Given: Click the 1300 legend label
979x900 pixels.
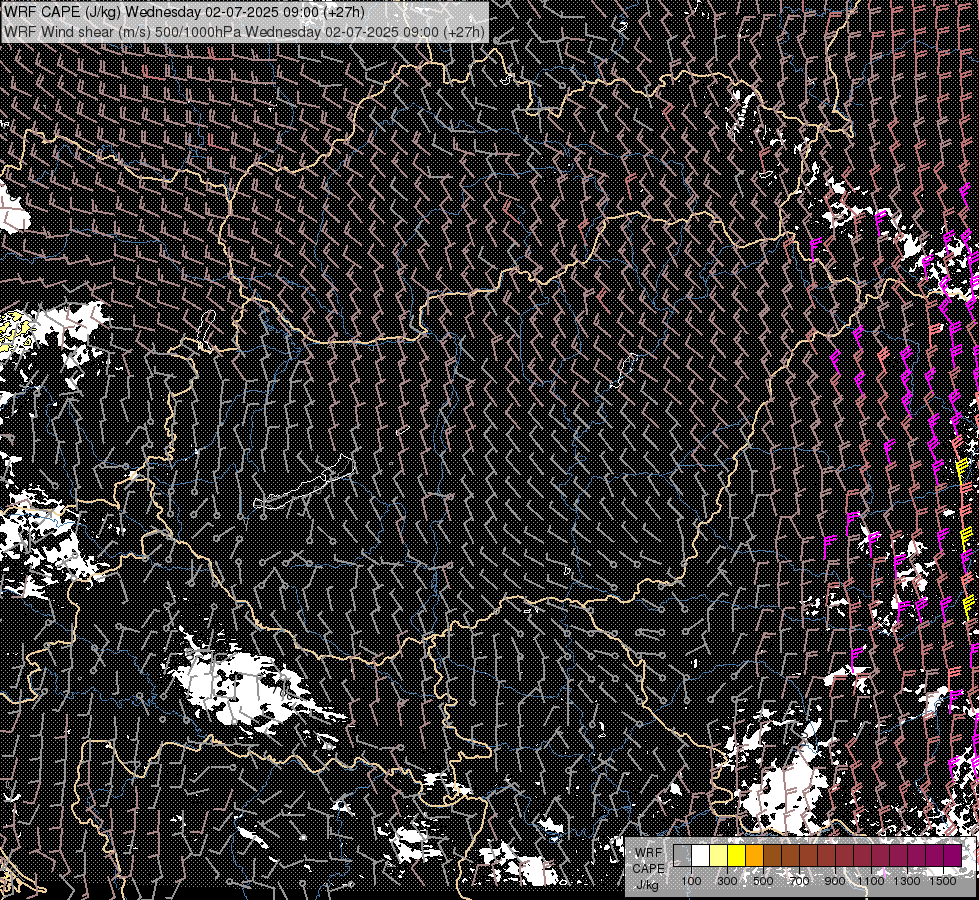Looking at the screenshot, I should pos(907,881).
